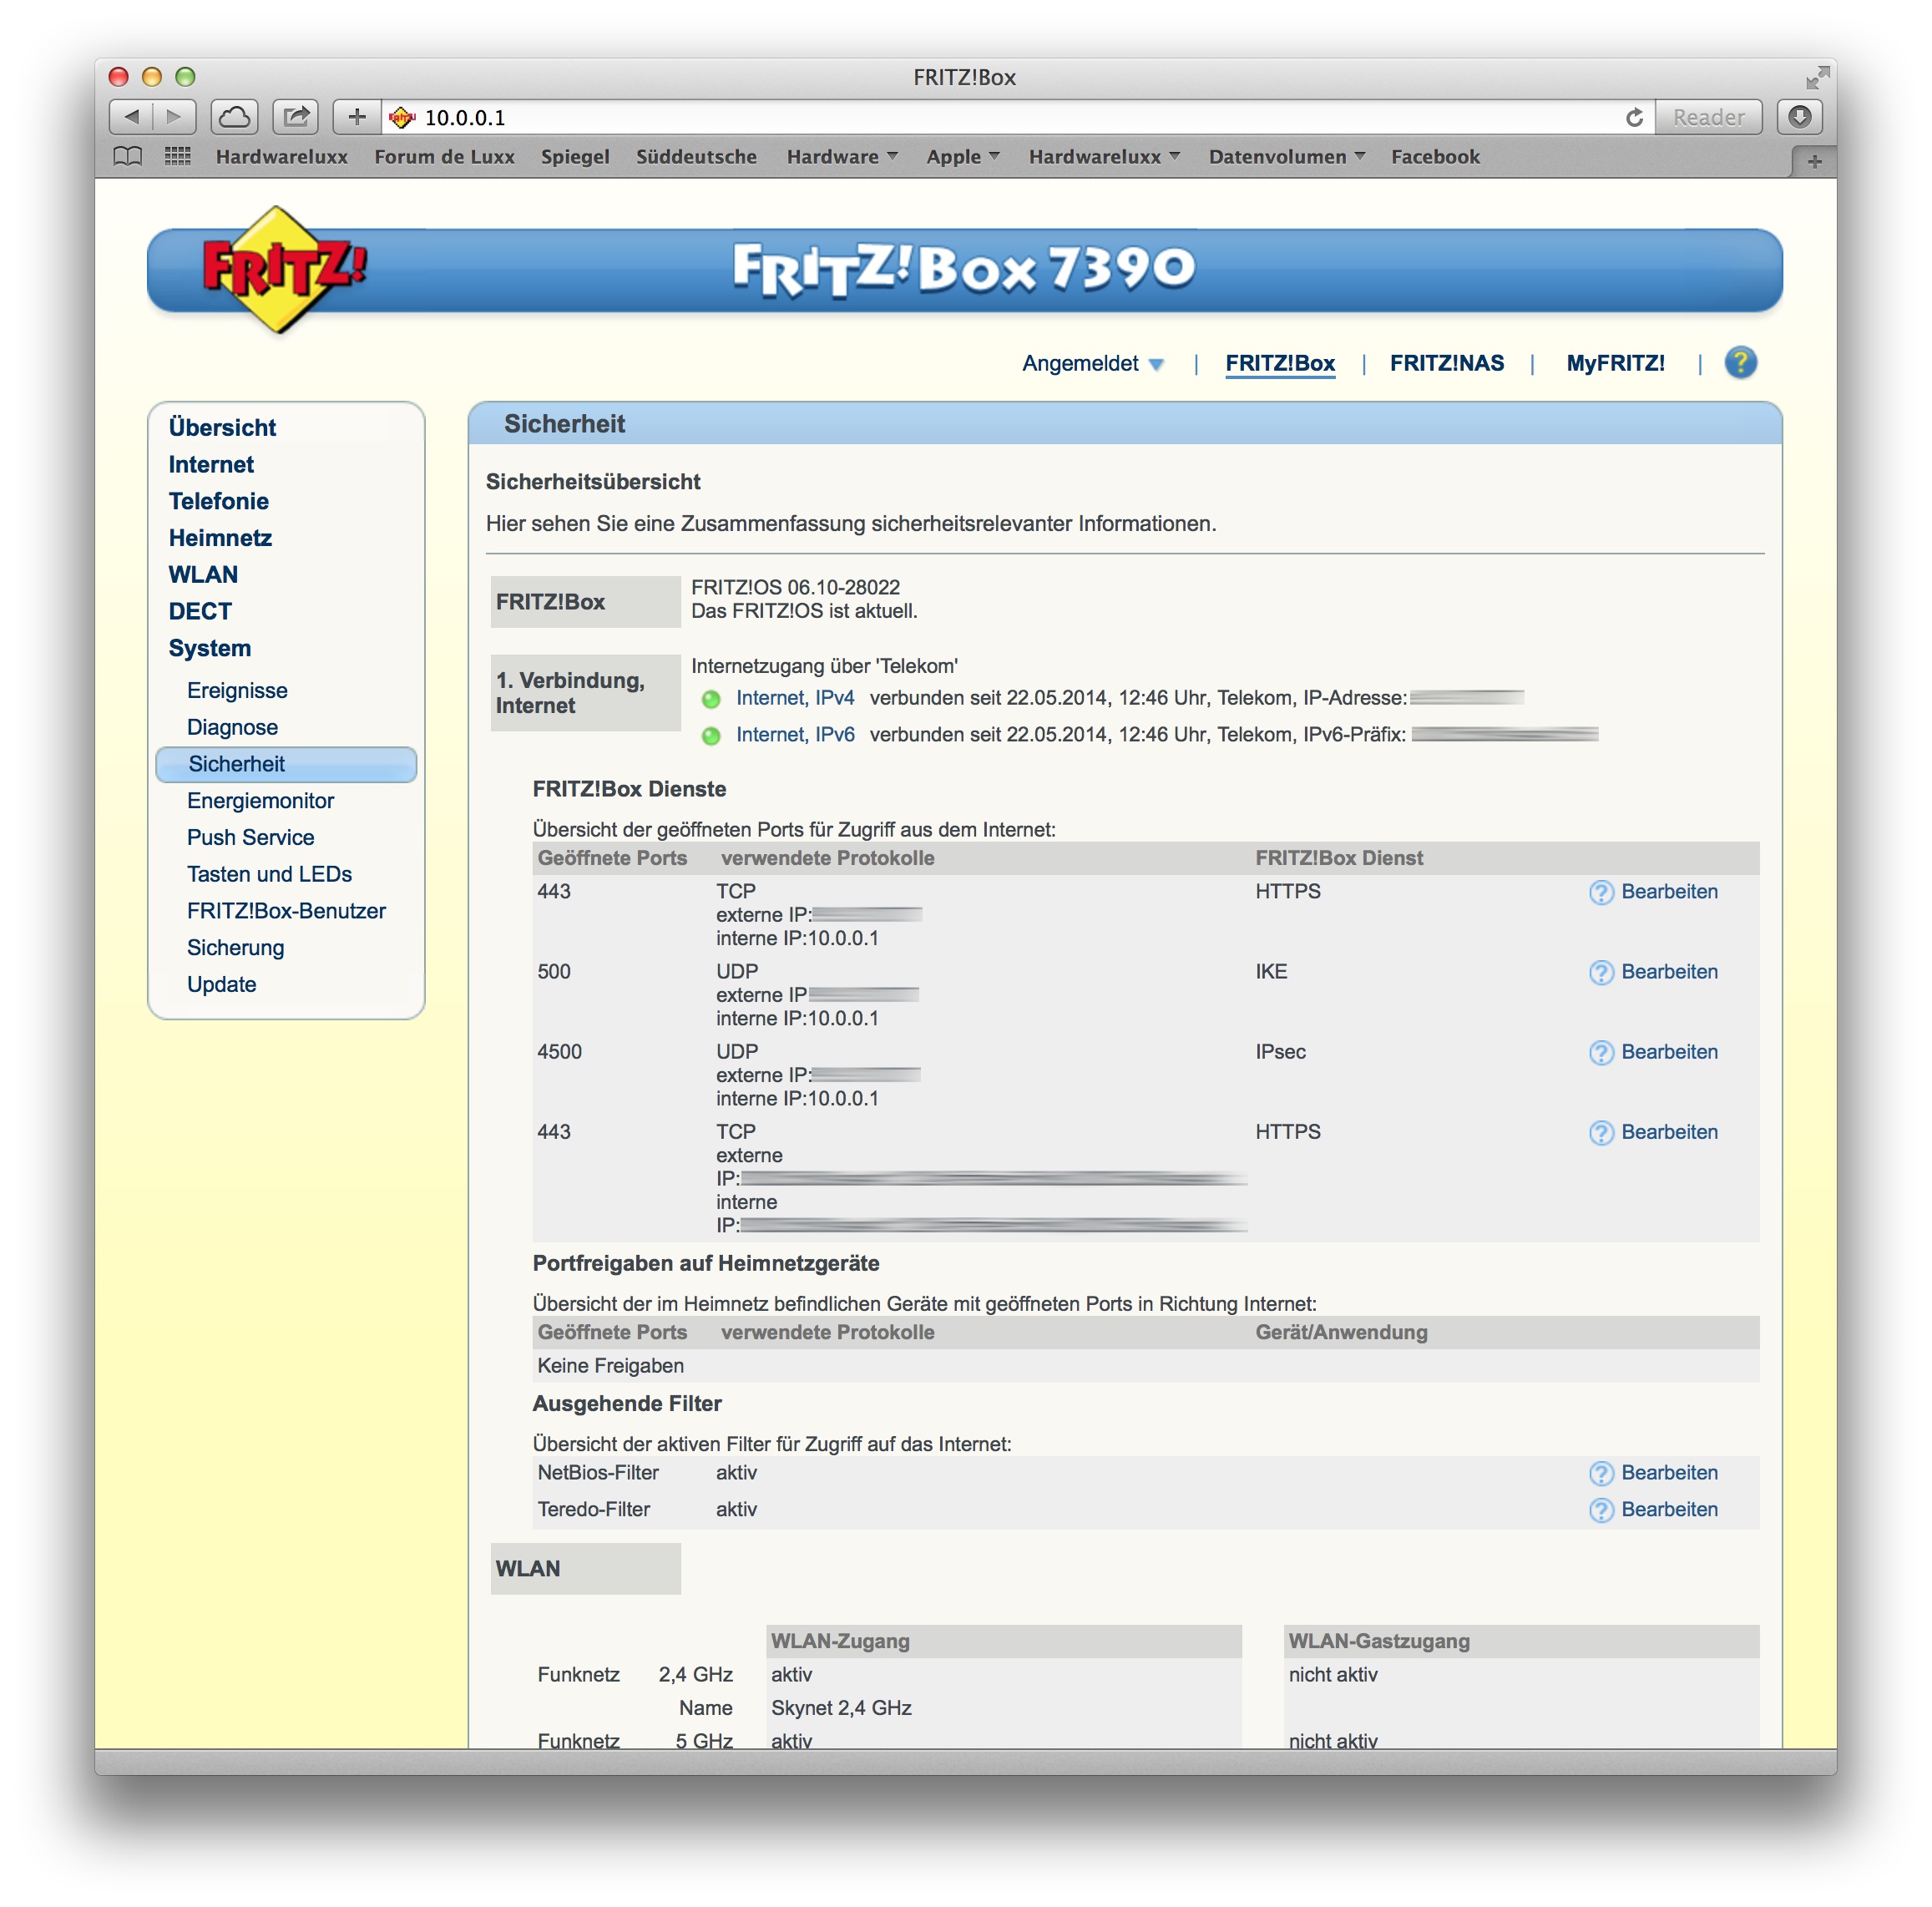Viewport: 1932px width, 1907px height.
Task: Select Tasten und LEDs entry
Action: 269,874
